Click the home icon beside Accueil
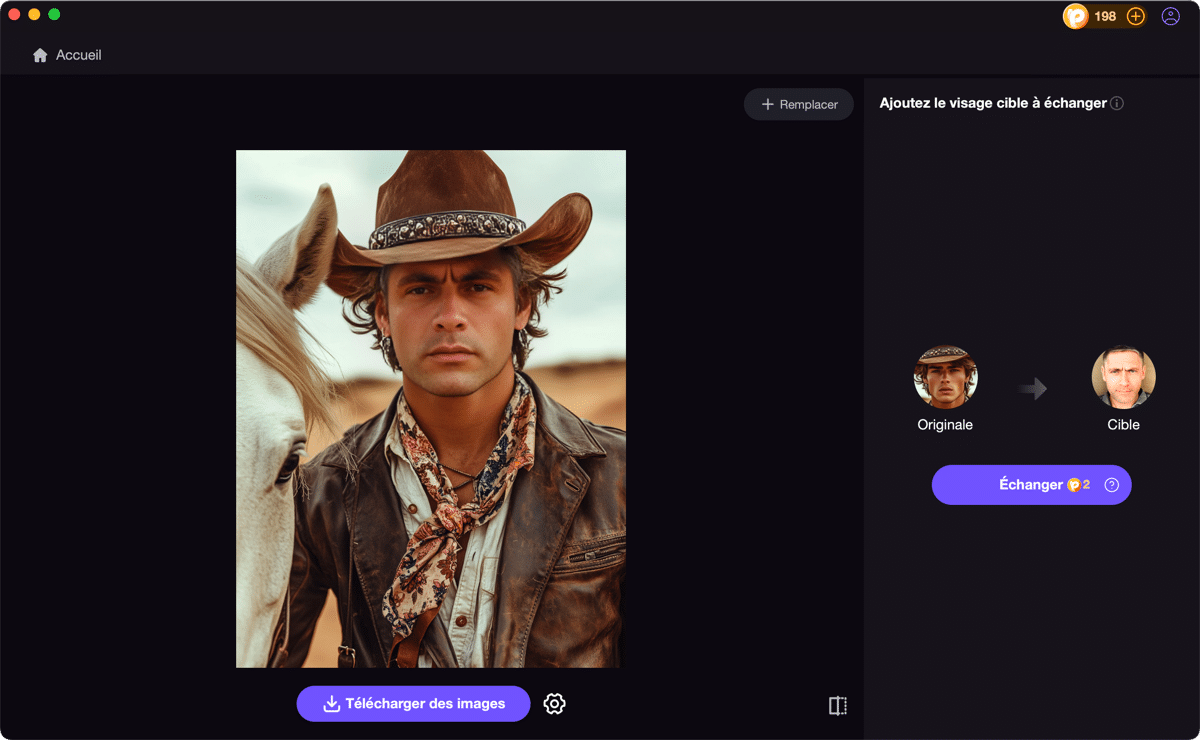Image resolution: width=1200 pixels, height=740 pixels. pos(40,55)
